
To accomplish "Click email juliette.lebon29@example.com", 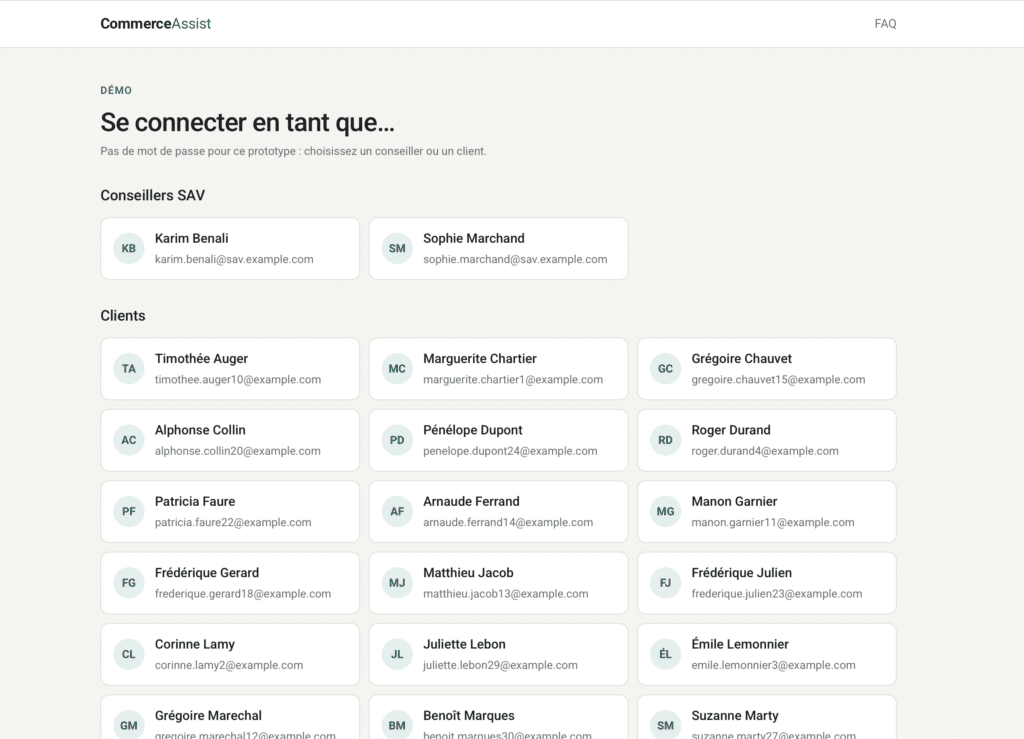I will (500, 665).
